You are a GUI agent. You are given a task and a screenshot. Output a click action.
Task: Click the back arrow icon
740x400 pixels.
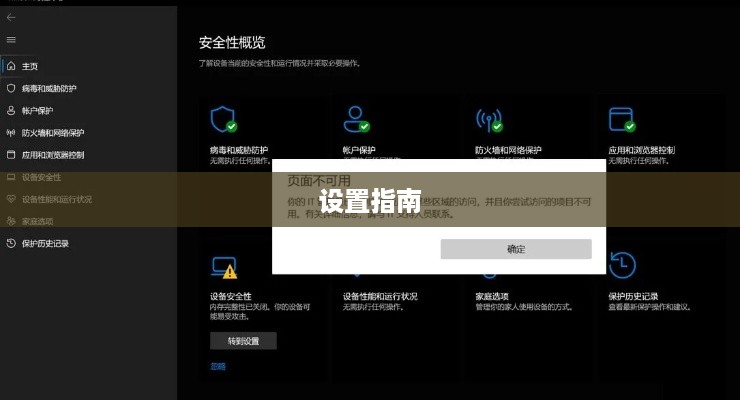point(11,17)
